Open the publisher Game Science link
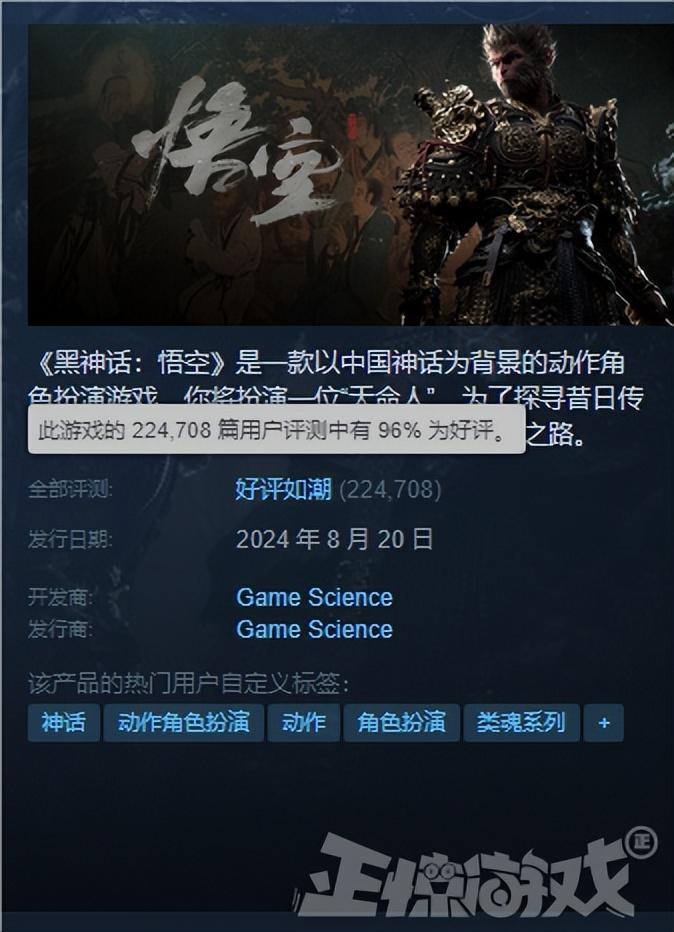Image resolution: width=674 pixels, height=932 pixels. pyautogui.click(x=314, y=629)
